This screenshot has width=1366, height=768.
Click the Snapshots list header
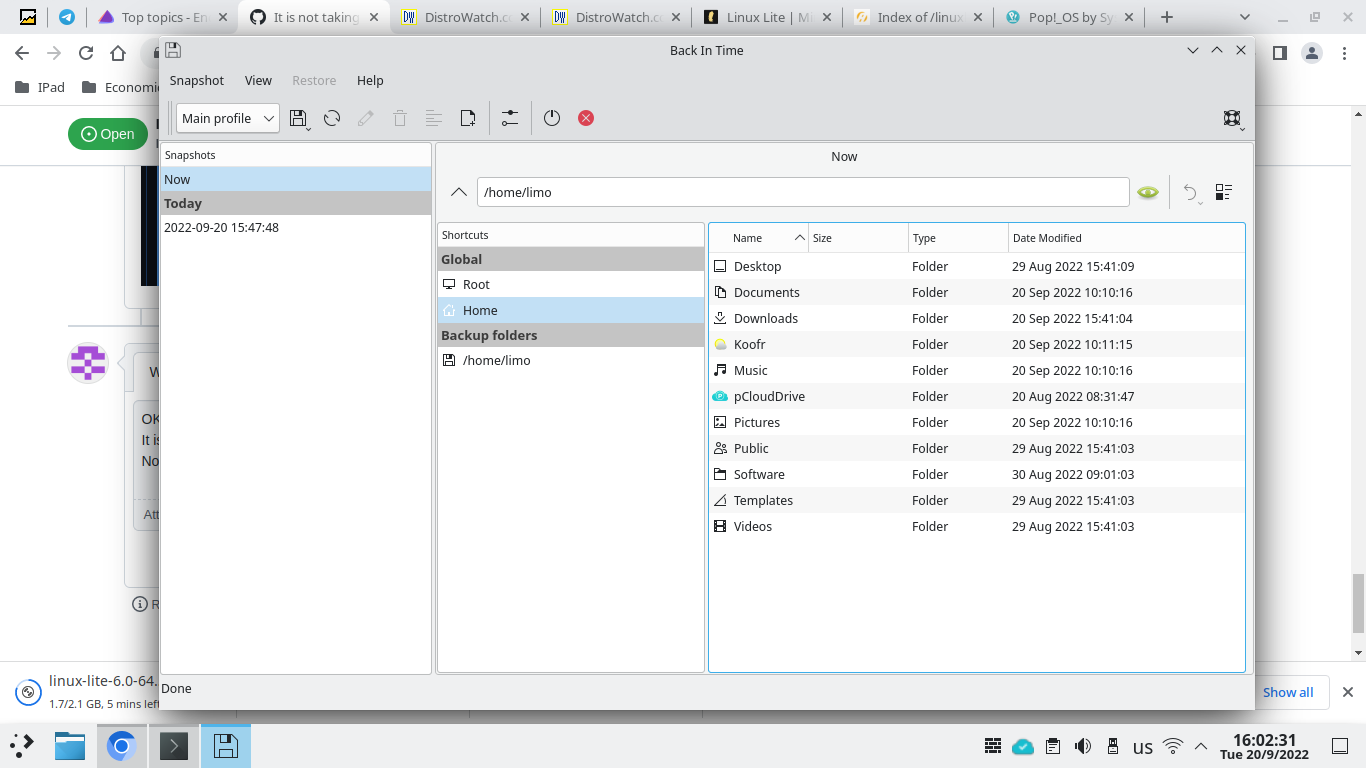296,155
